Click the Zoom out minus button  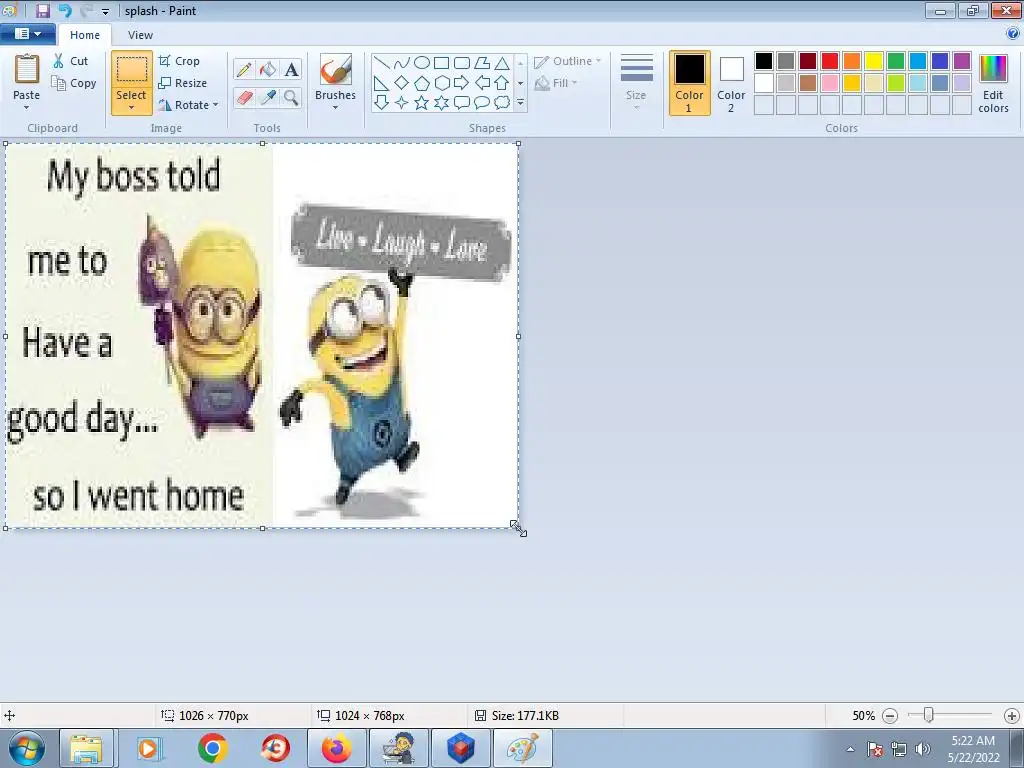(x=889, y=716)
